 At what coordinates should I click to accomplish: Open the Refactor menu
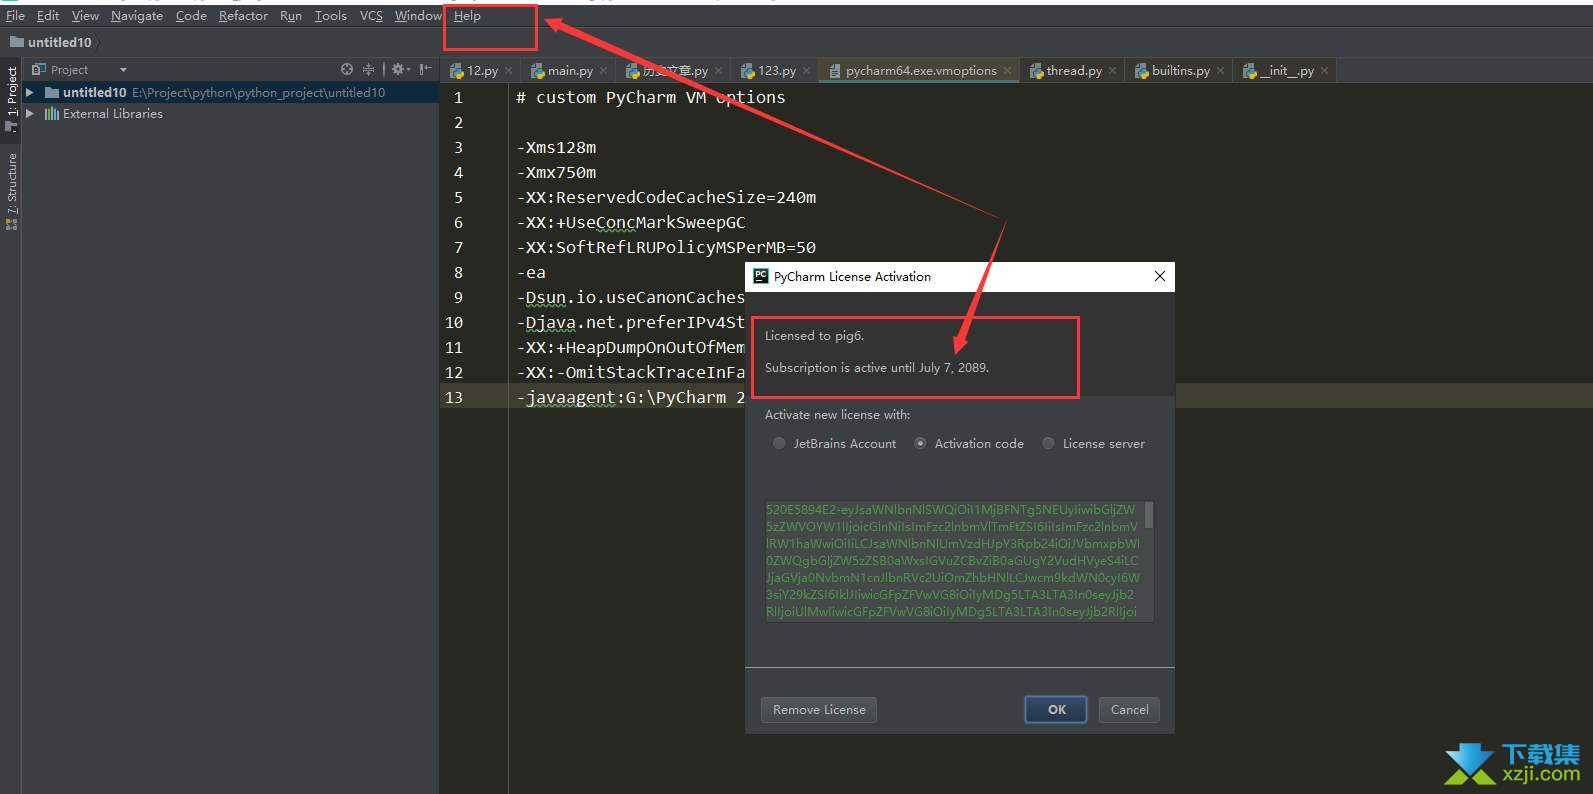pyautogui.click(x=243, y=16)
